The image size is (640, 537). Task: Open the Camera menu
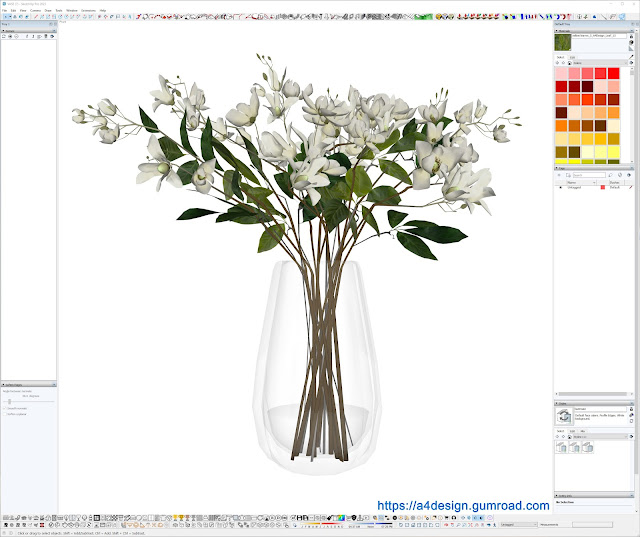coord(36,10)
